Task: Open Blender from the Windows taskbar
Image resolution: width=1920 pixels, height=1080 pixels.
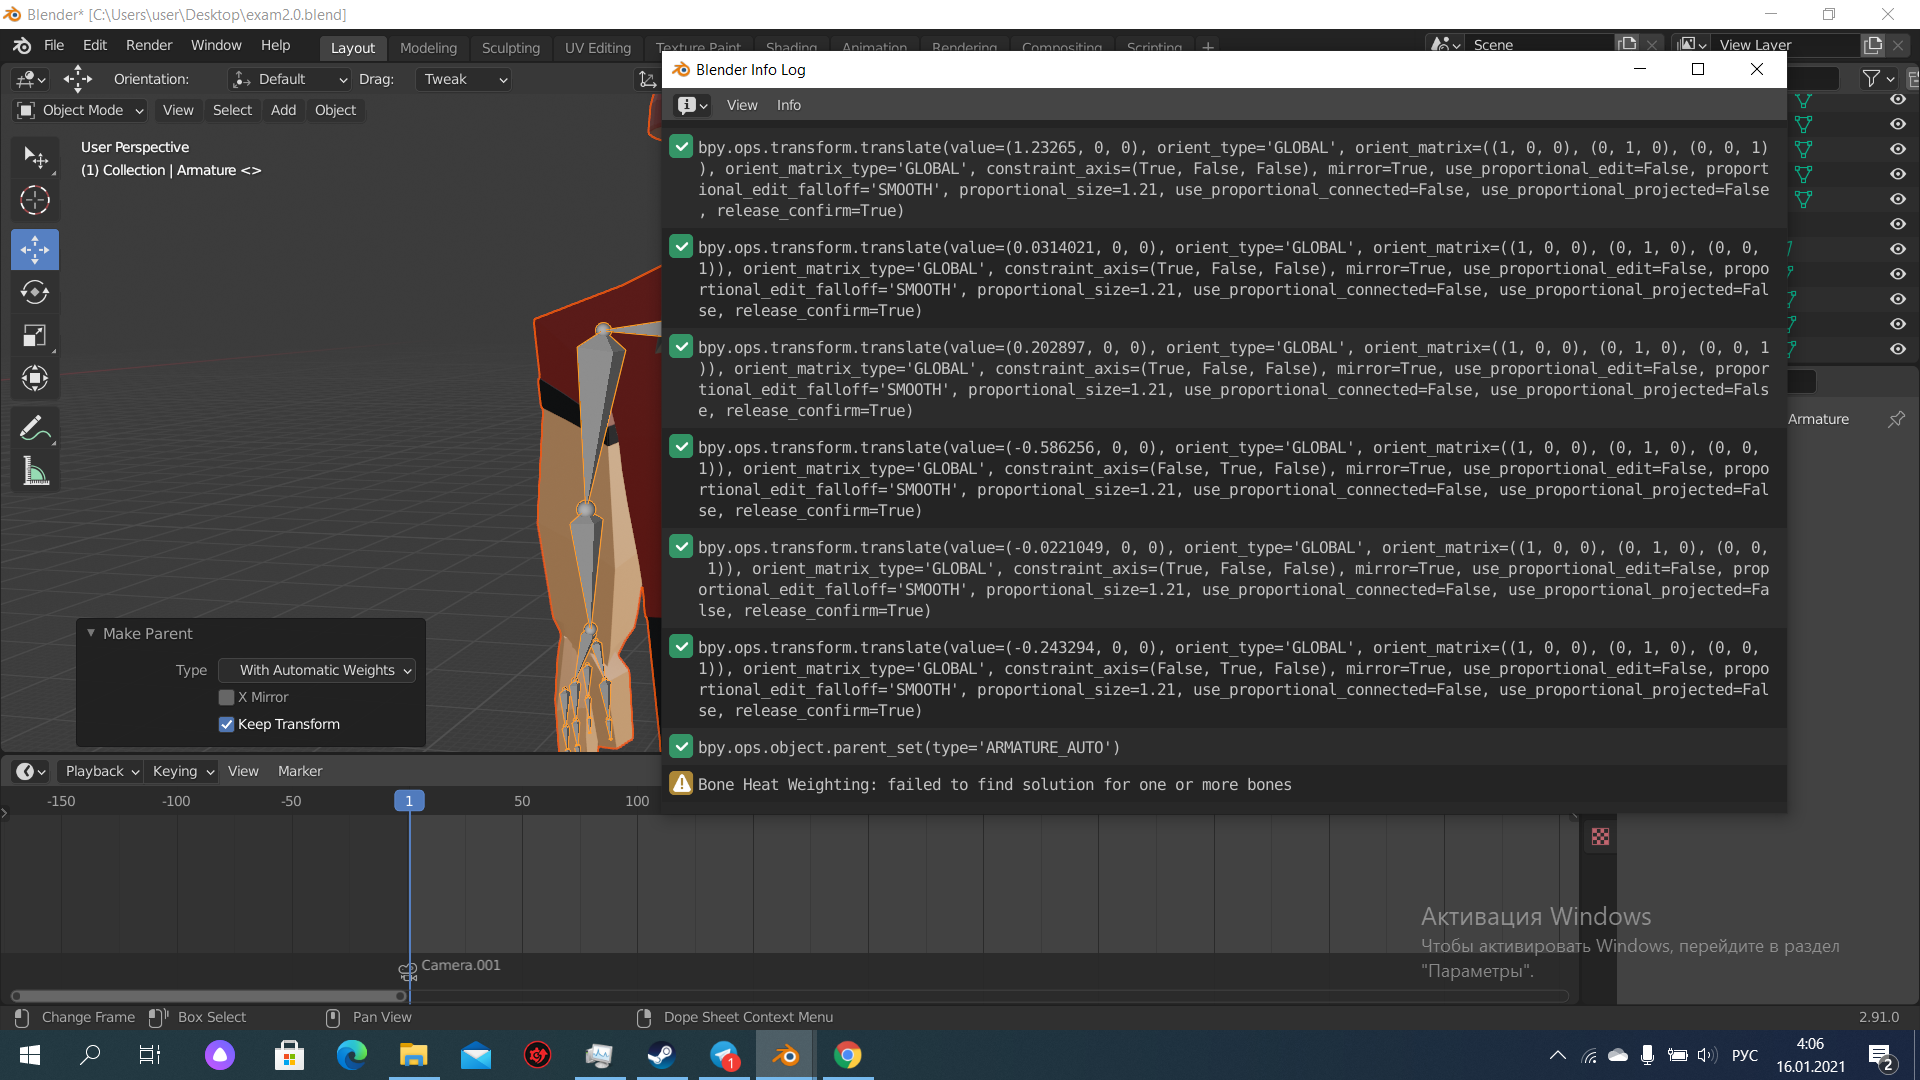Action: [786, 1055]
